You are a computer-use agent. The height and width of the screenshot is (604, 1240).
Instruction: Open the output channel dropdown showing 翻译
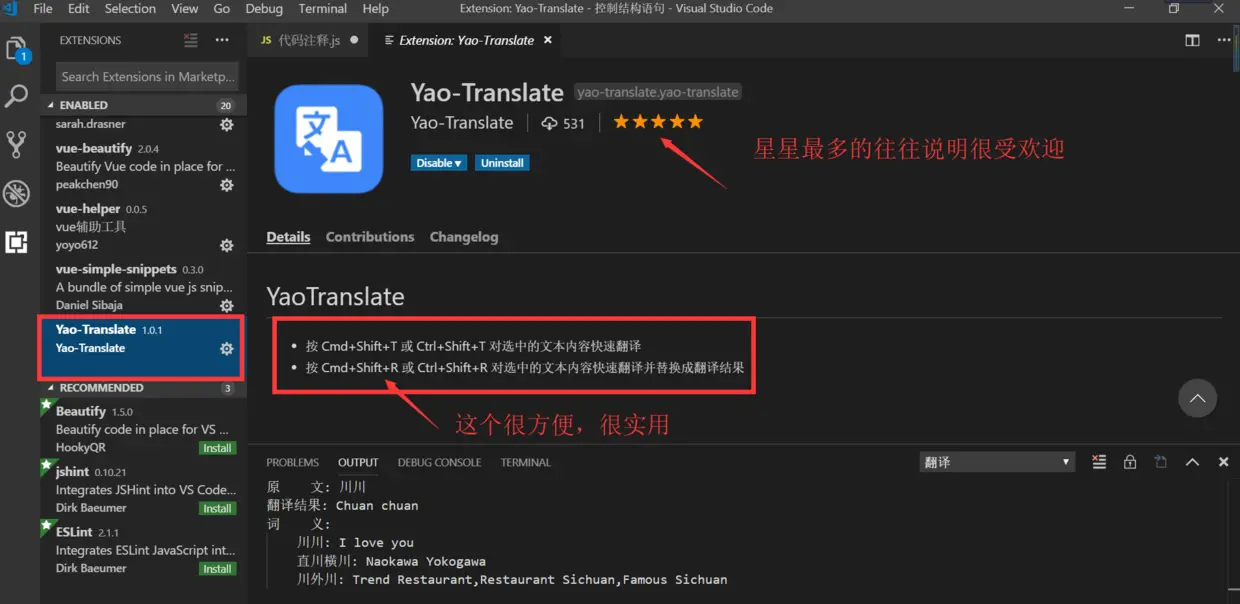pyautogui.click(x=995, y=461)
